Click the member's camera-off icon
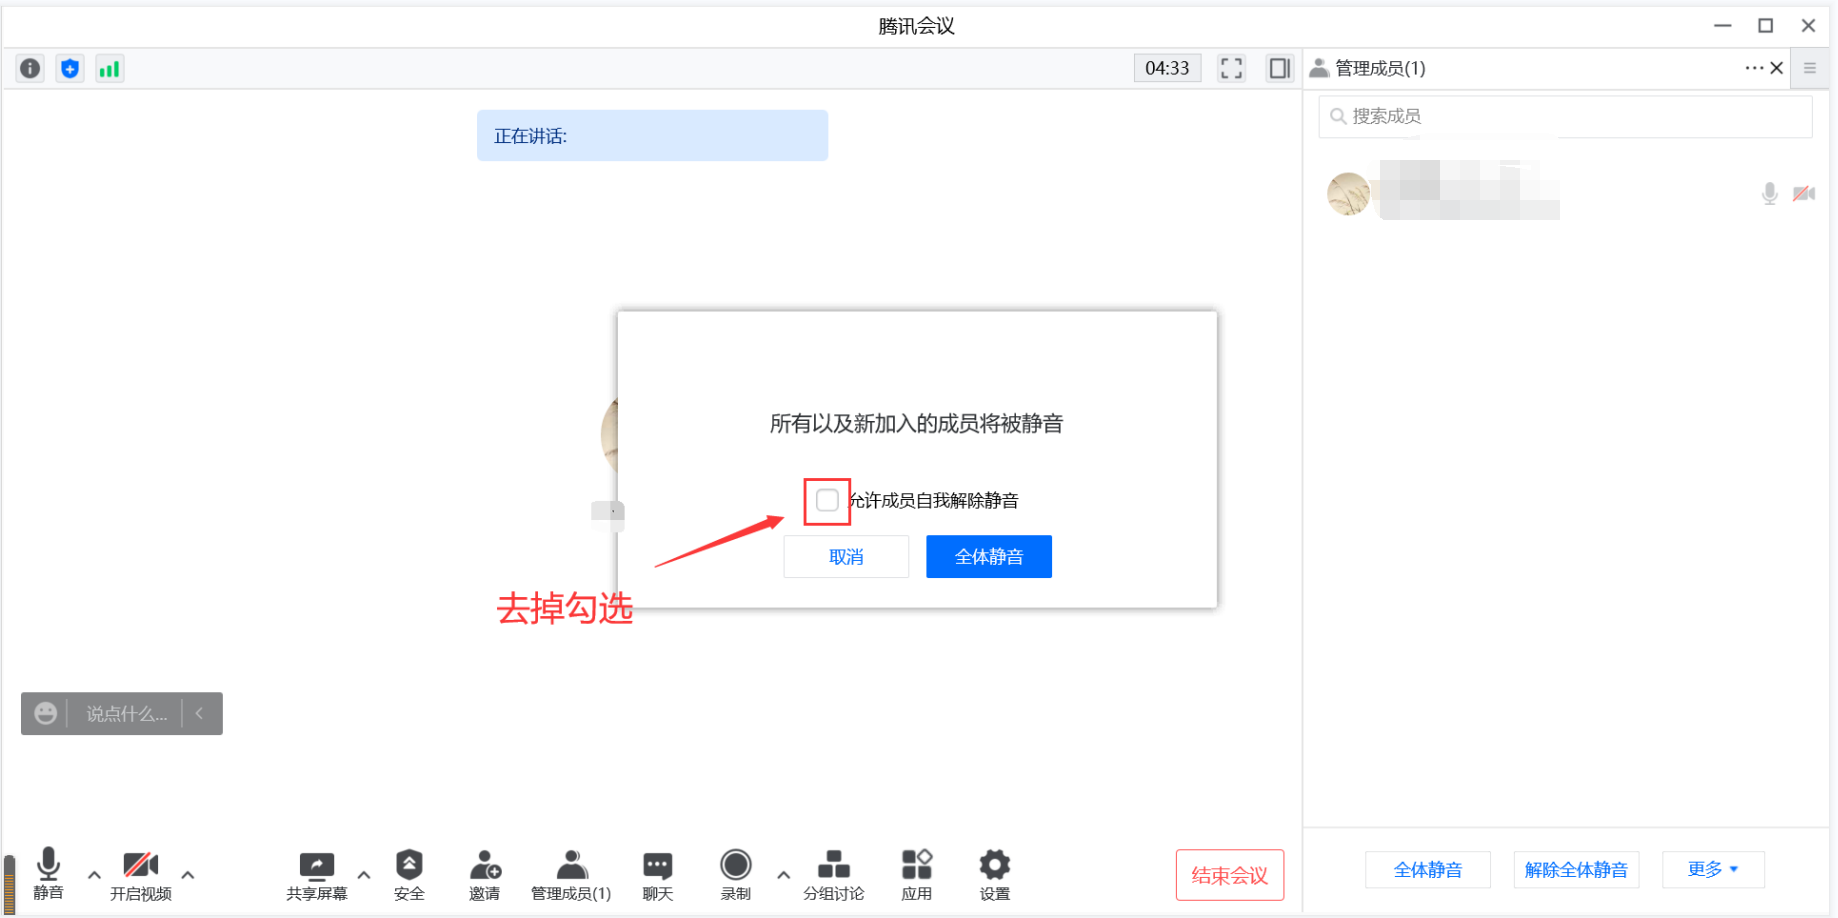The image size is (1838, 918). click(x=1804, y=193)
